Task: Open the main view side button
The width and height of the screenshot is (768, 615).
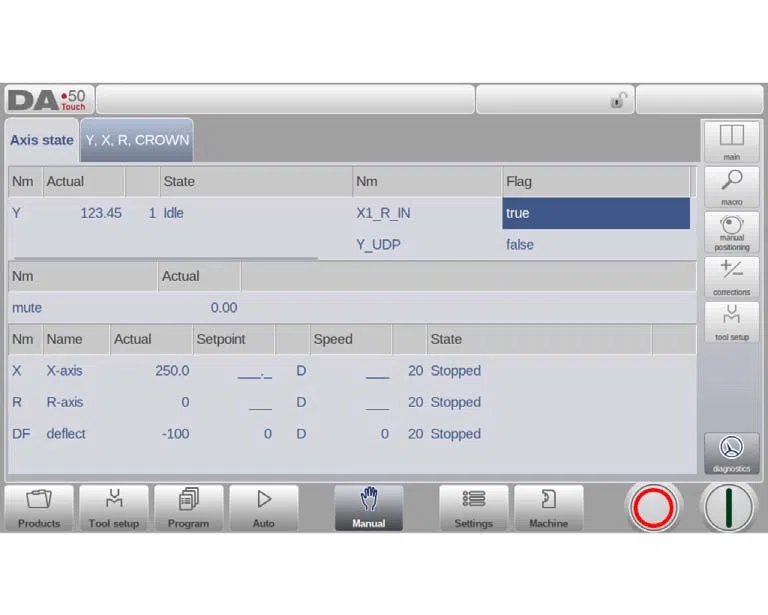Action: point(731,142)
